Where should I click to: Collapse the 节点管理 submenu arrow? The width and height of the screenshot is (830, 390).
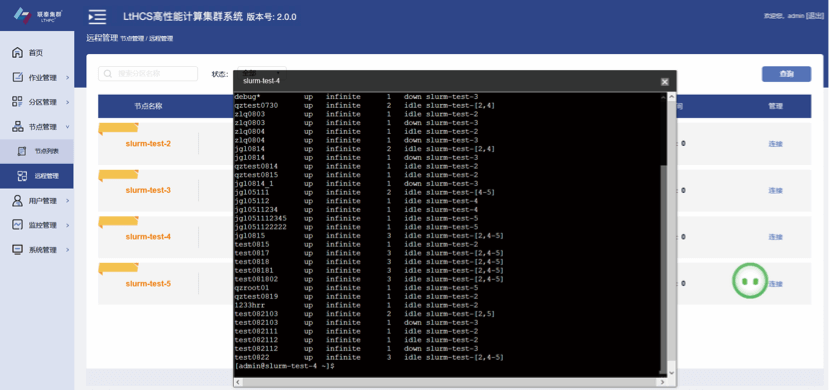tap(68, 127)
